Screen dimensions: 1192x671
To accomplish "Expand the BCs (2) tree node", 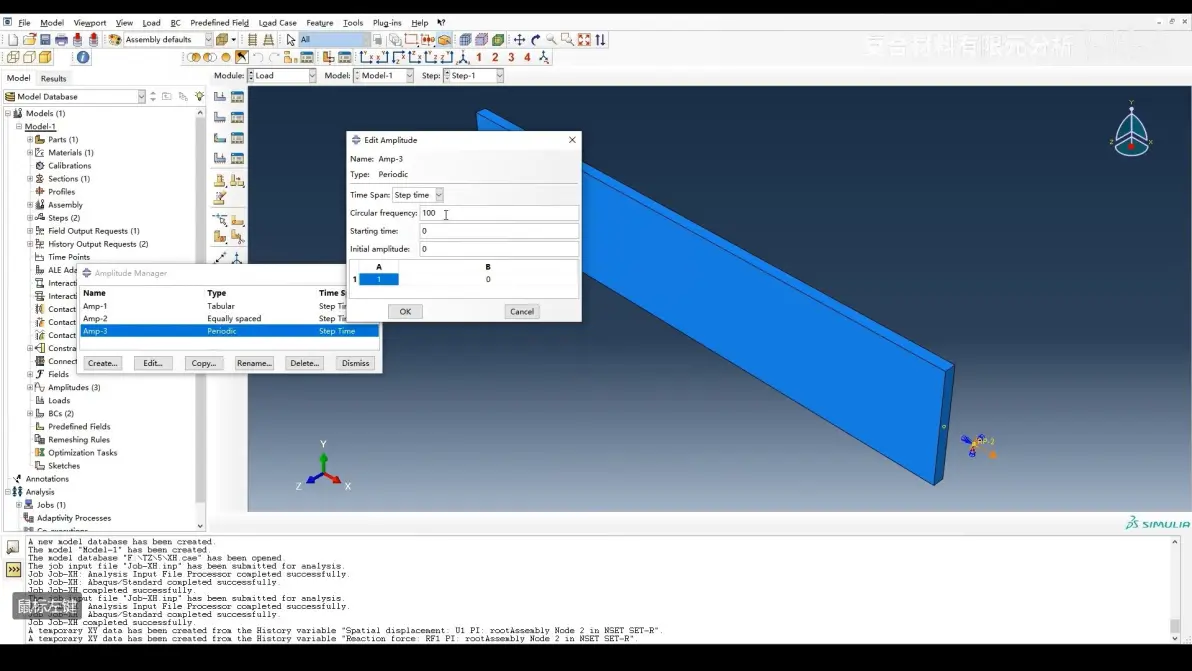I will [30, 413].
